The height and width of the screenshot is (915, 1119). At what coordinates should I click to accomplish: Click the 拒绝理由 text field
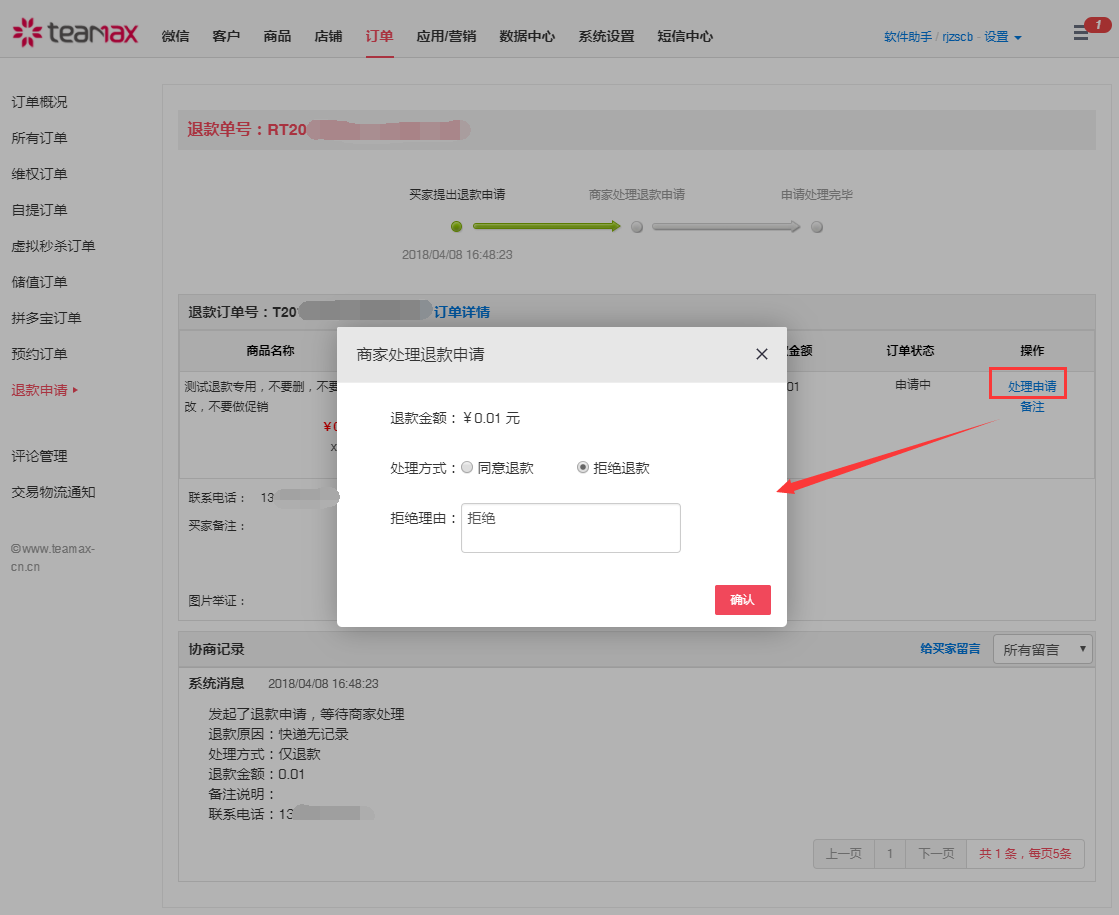(570, 527)
